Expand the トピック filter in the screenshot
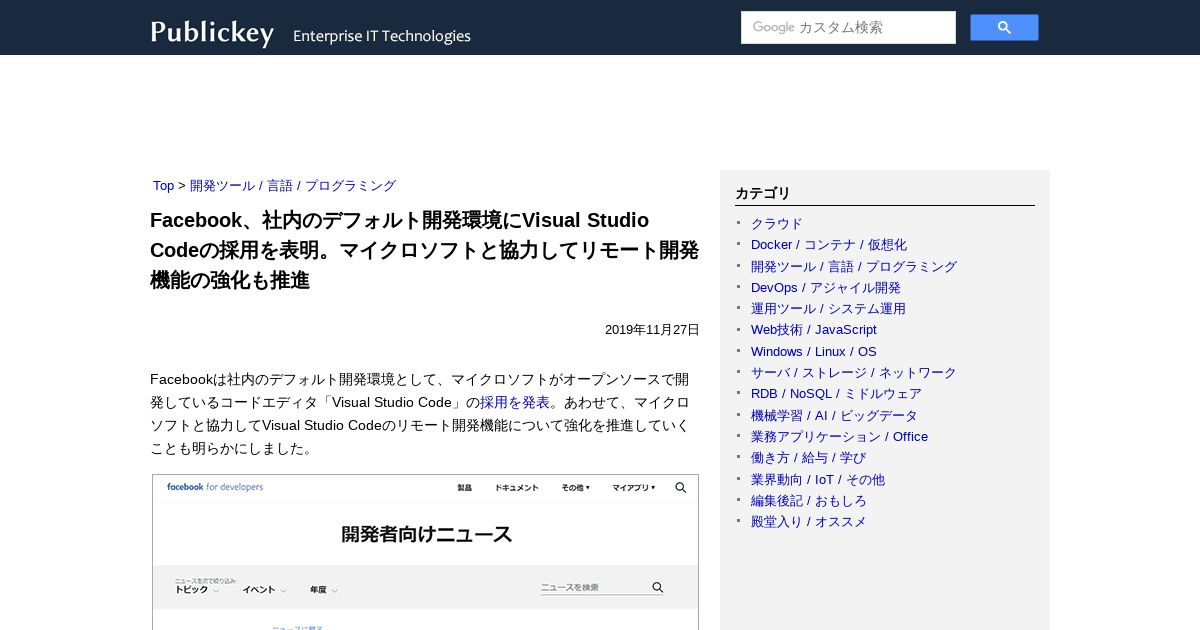This screenshot has height=630, width=1200. tap(197, 590)
